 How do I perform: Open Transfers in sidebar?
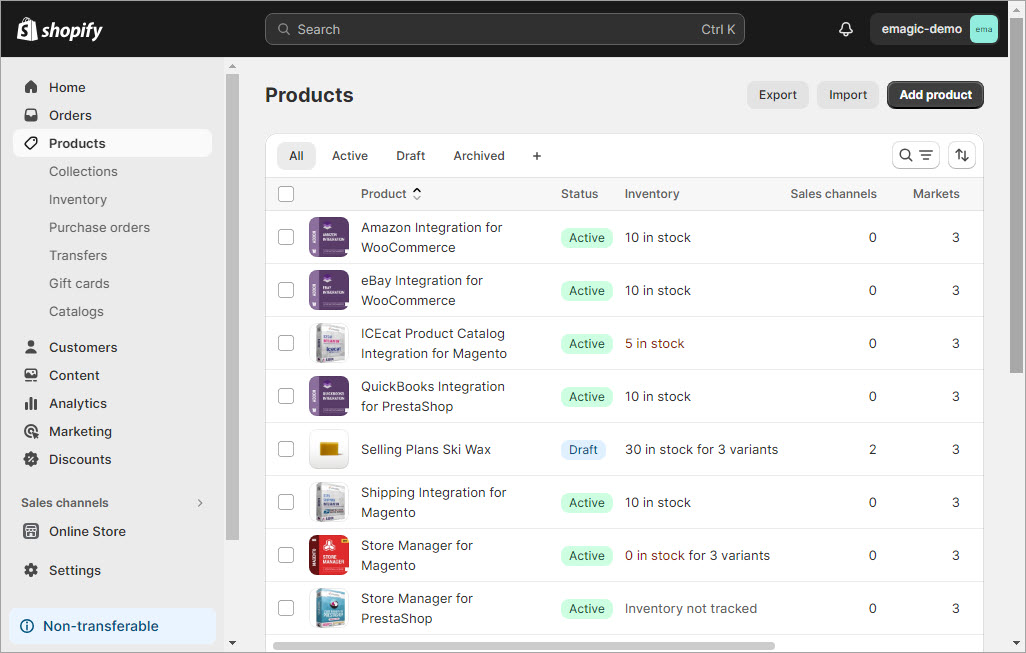click(78, 256)
